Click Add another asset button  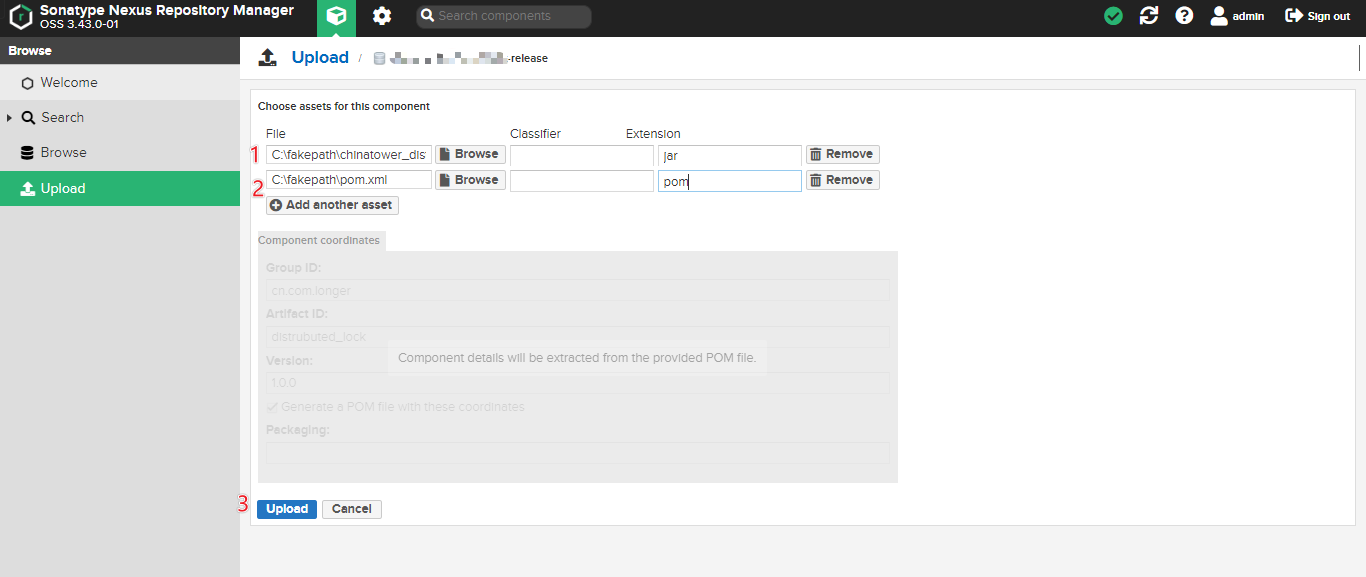(332, 205)
